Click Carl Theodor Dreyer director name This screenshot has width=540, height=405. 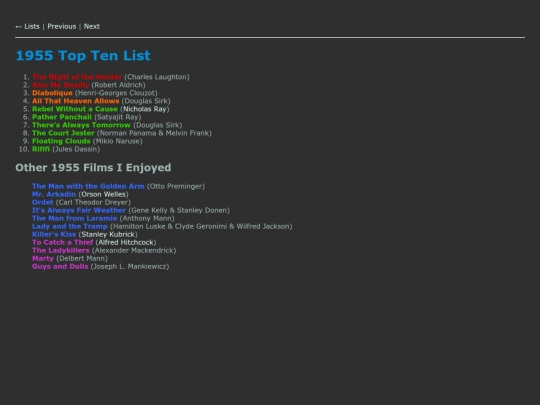click(x=93, y=202)
